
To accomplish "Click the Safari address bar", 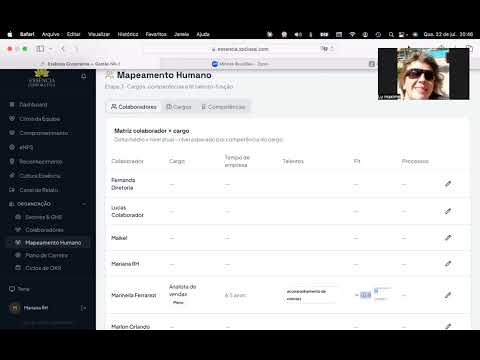I will 240,49.
